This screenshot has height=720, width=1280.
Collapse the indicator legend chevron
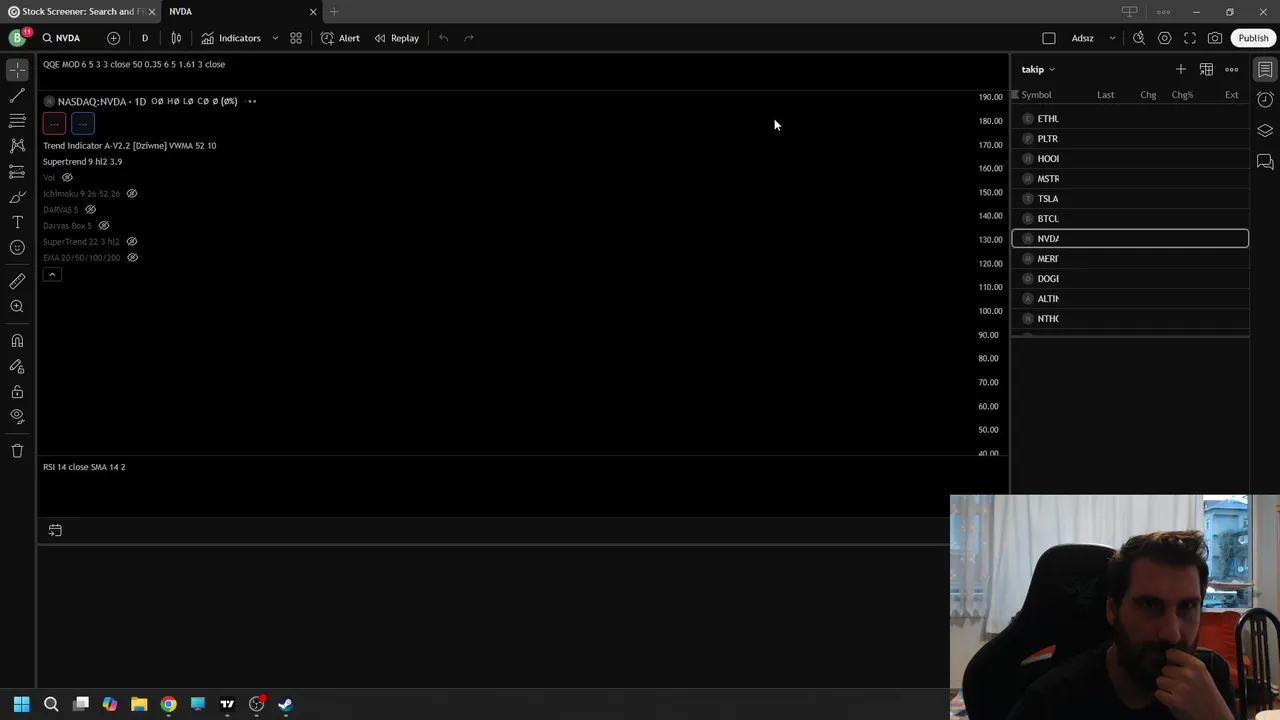pyautogui.click(x=52, y=274)
